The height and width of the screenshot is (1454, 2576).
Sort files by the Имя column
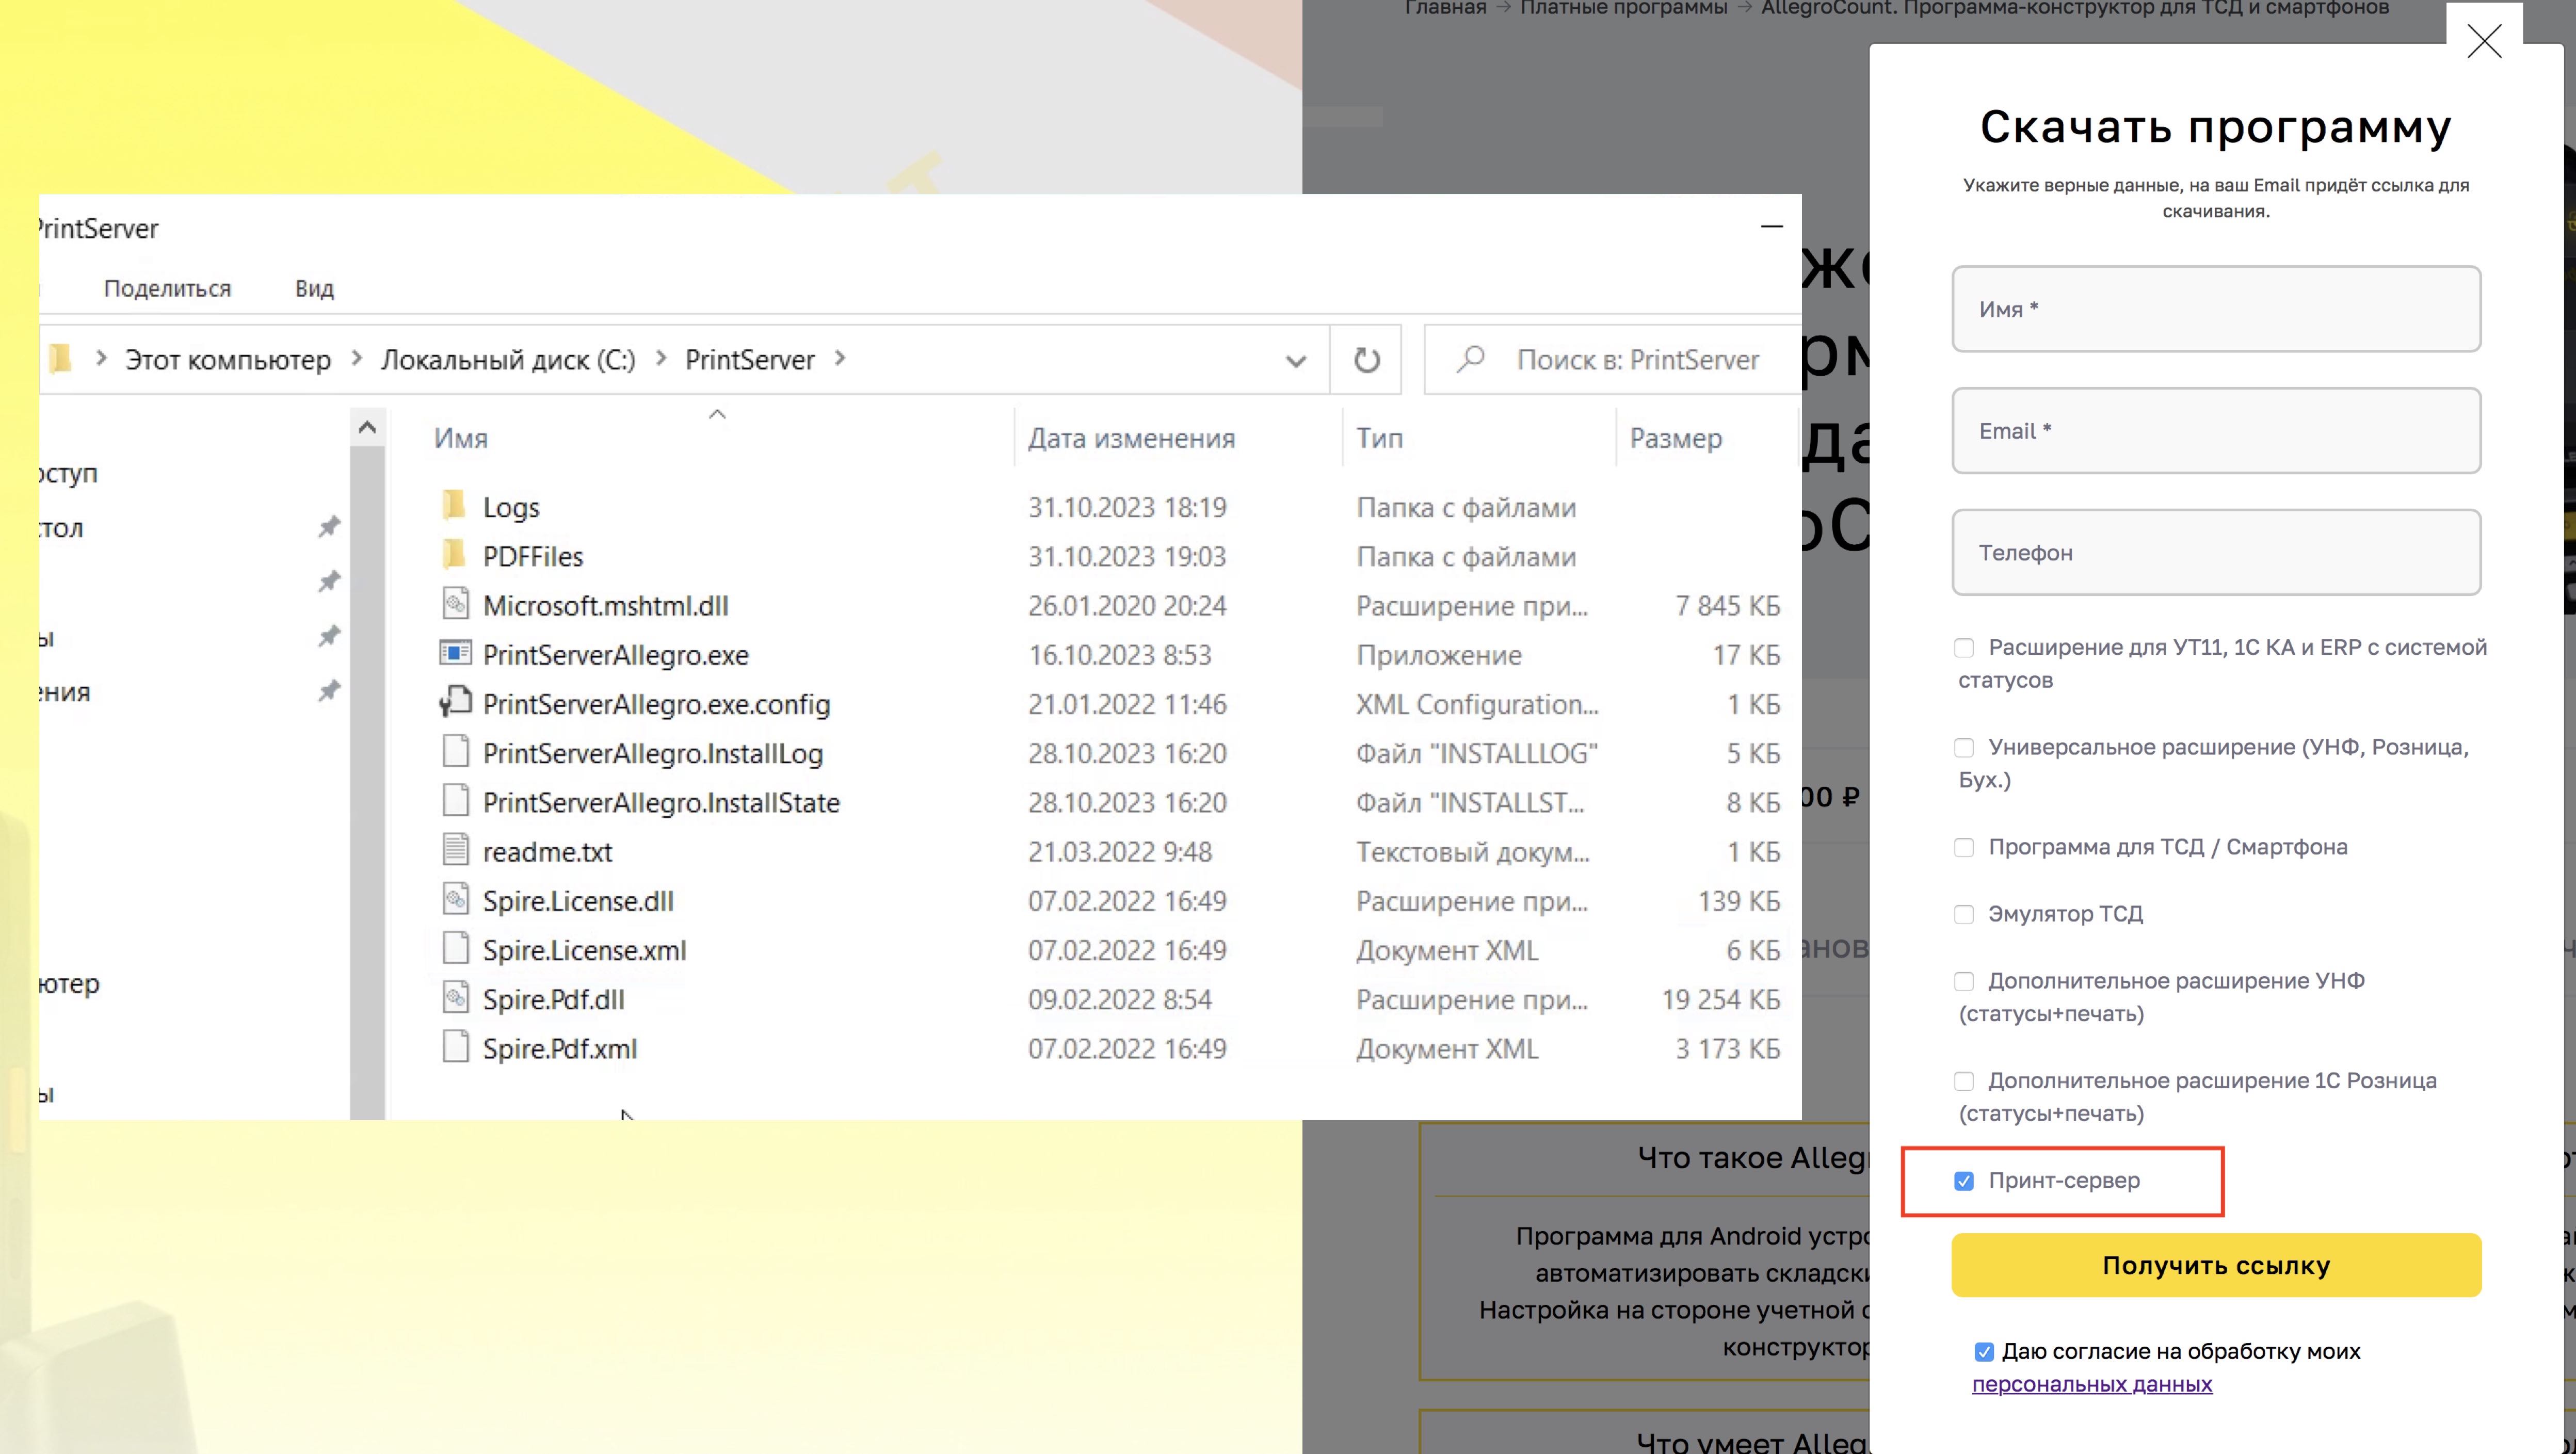point(461,438)
